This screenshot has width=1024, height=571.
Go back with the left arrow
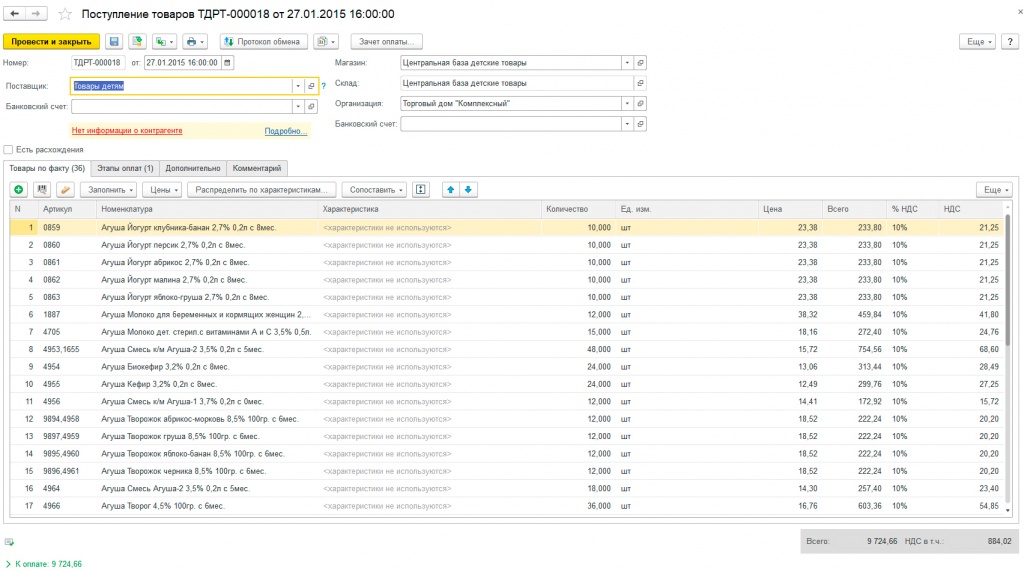click(x=14, y=14)
